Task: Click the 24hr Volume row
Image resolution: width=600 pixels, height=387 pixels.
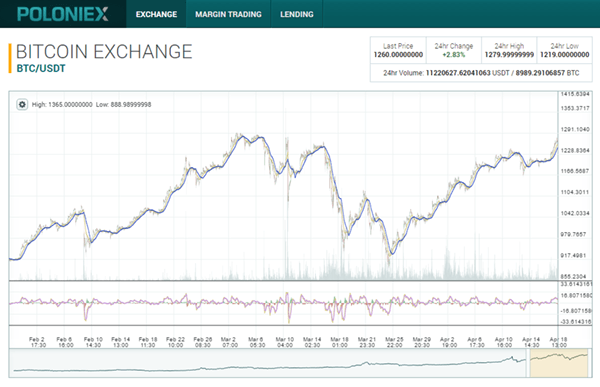Action: pos(481,73)
